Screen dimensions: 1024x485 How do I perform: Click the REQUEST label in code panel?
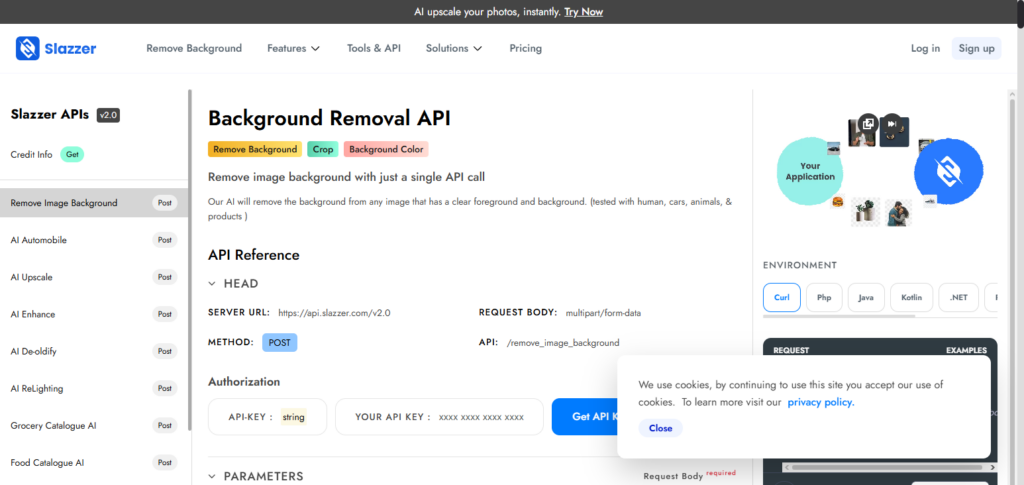point(791,351)
